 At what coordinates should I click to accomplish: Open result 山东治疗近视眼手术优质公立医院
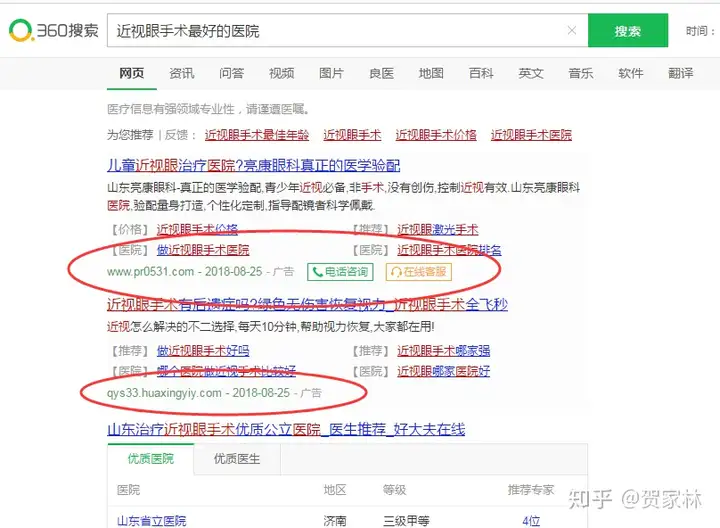[286, 429]
